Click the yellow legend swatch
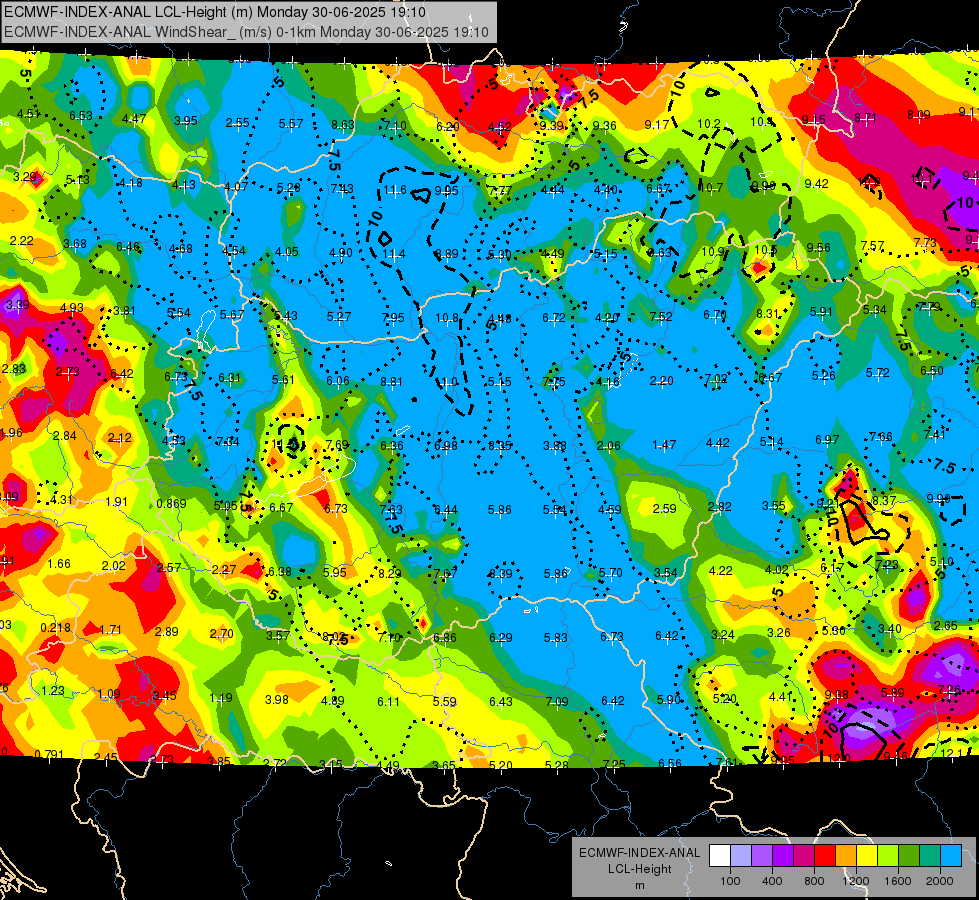Viewport: 979px width, 900px height. click(x=867, y=856)
